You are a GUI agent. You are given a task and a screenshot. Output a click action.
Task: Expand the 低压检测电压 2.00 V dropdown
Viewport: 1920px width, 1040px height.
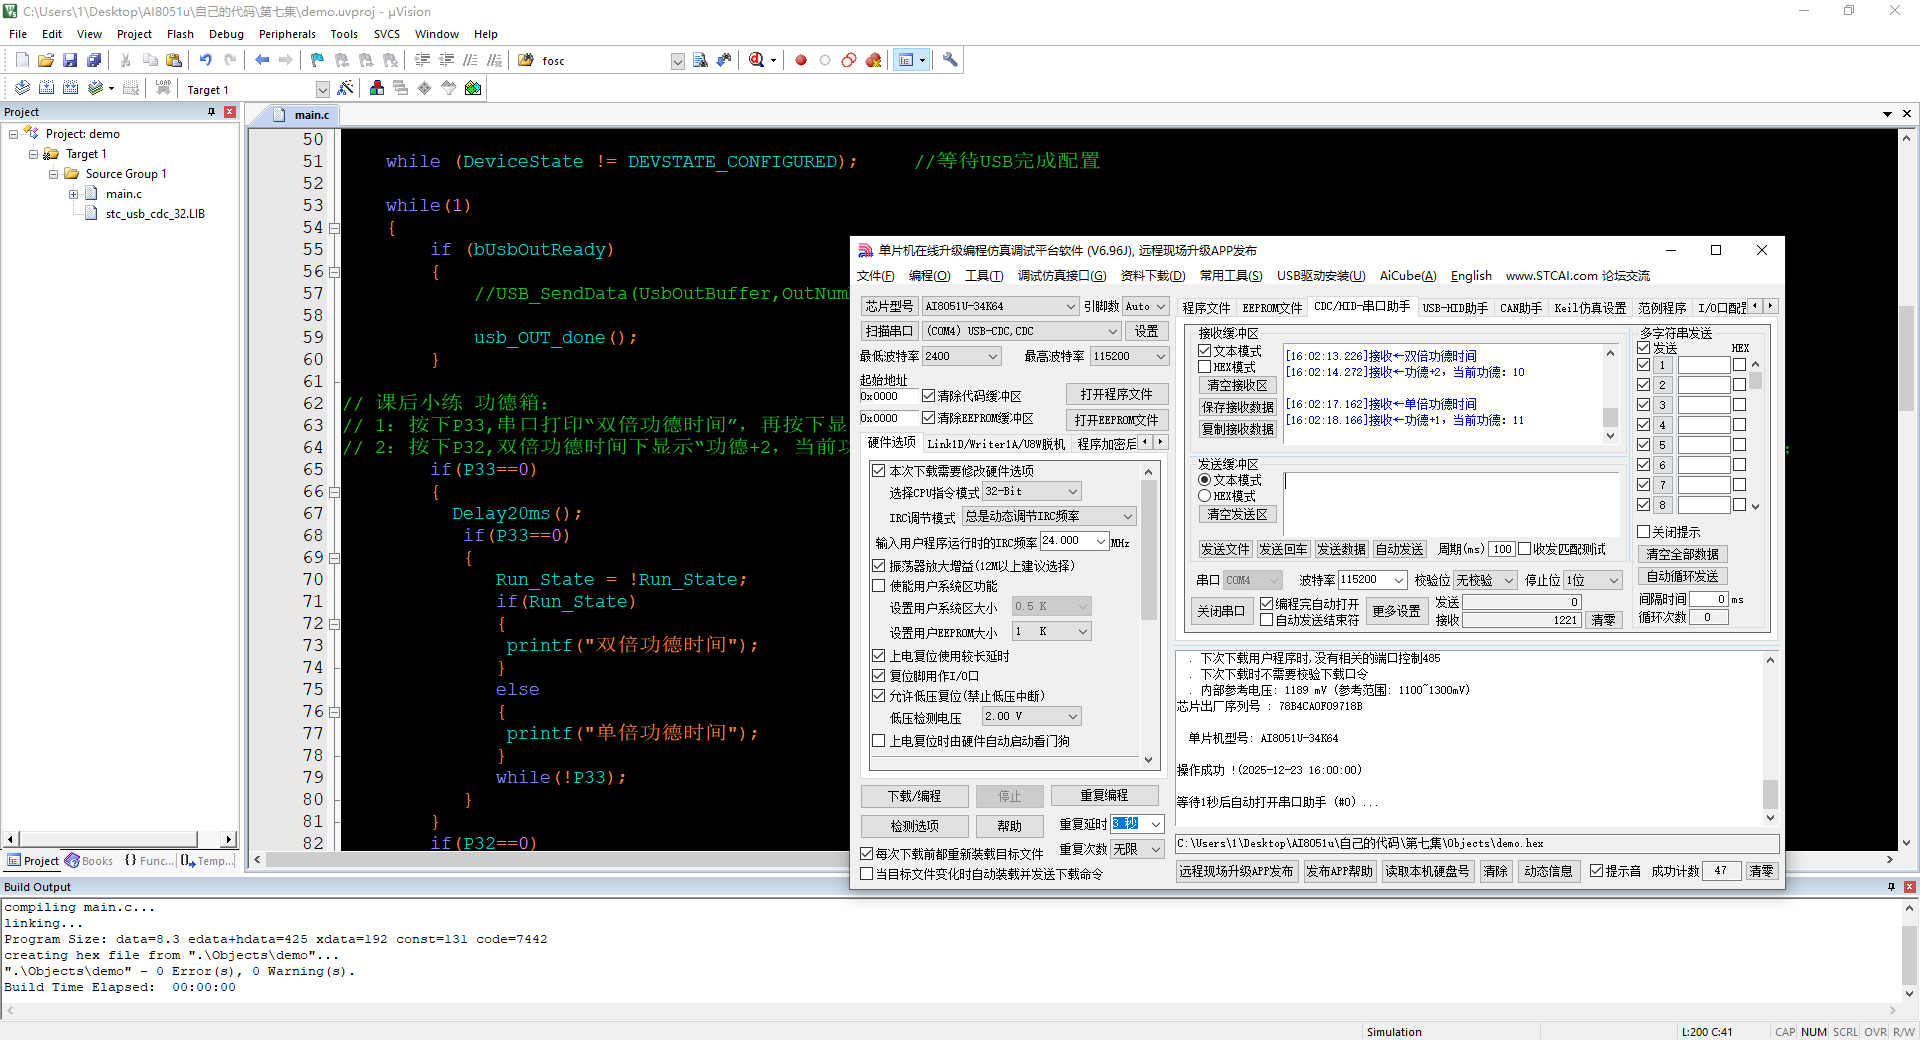tap(1072, 717)
